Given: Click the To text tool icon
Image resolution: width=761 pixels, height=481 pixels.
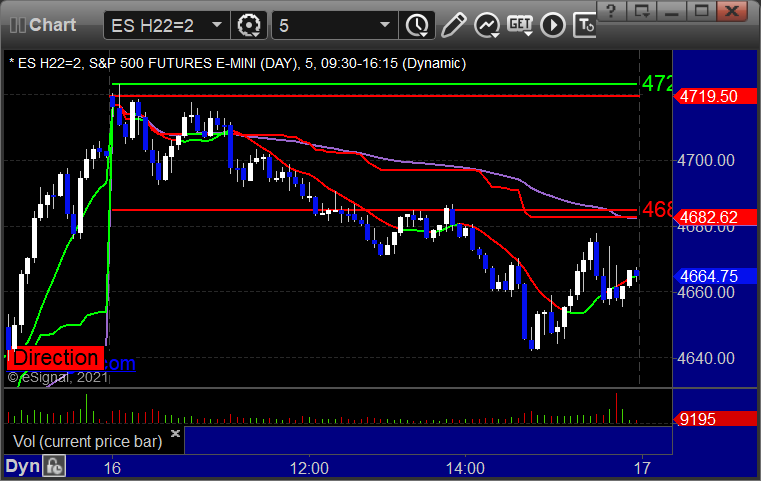Looking at the screenshot, I should pyautogui.click(x=585, y=25).
